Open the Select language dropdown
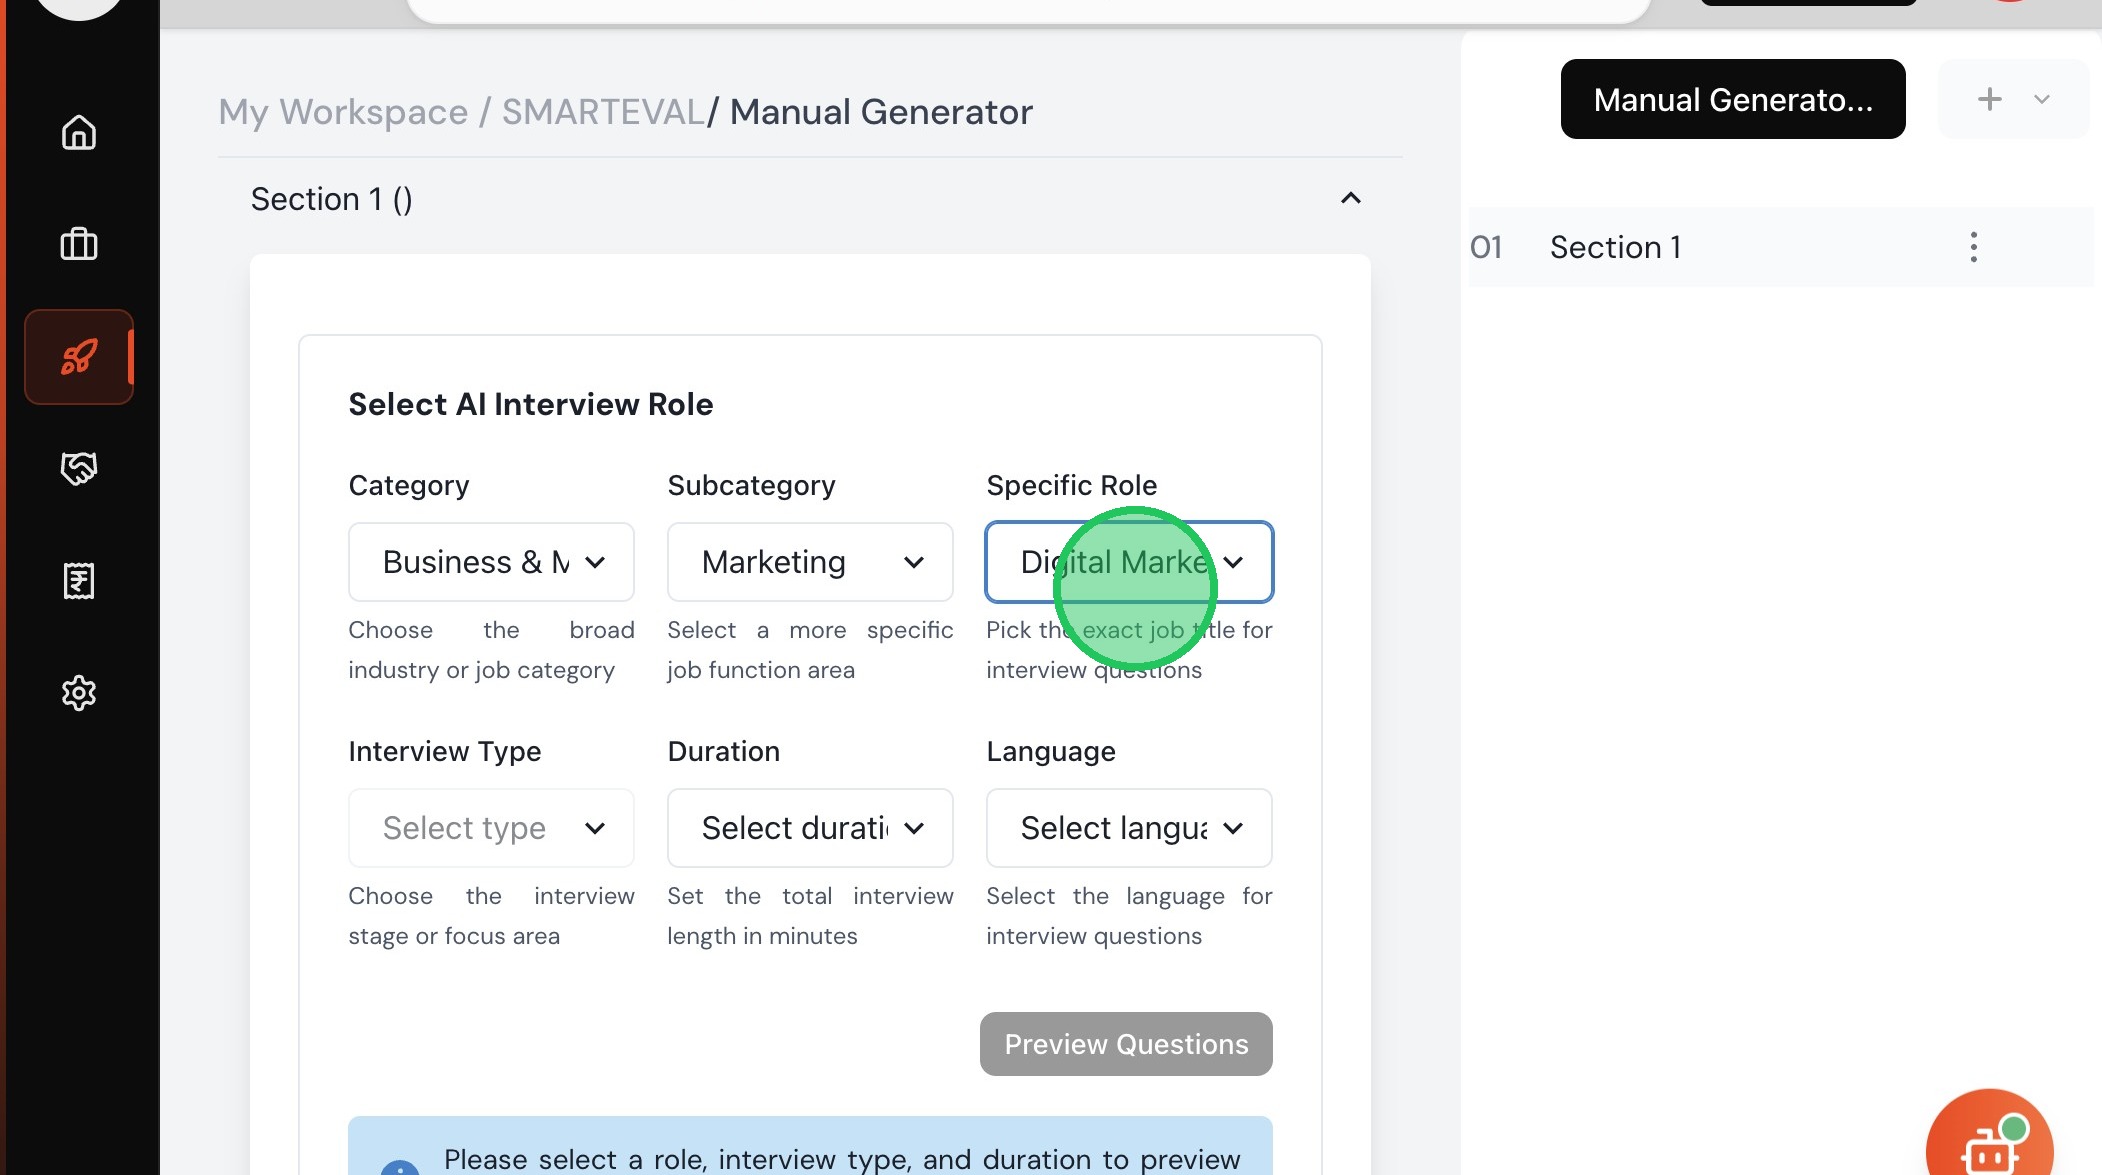The height and width of the screenshot is (1175, 2102). click(1129, 828)
